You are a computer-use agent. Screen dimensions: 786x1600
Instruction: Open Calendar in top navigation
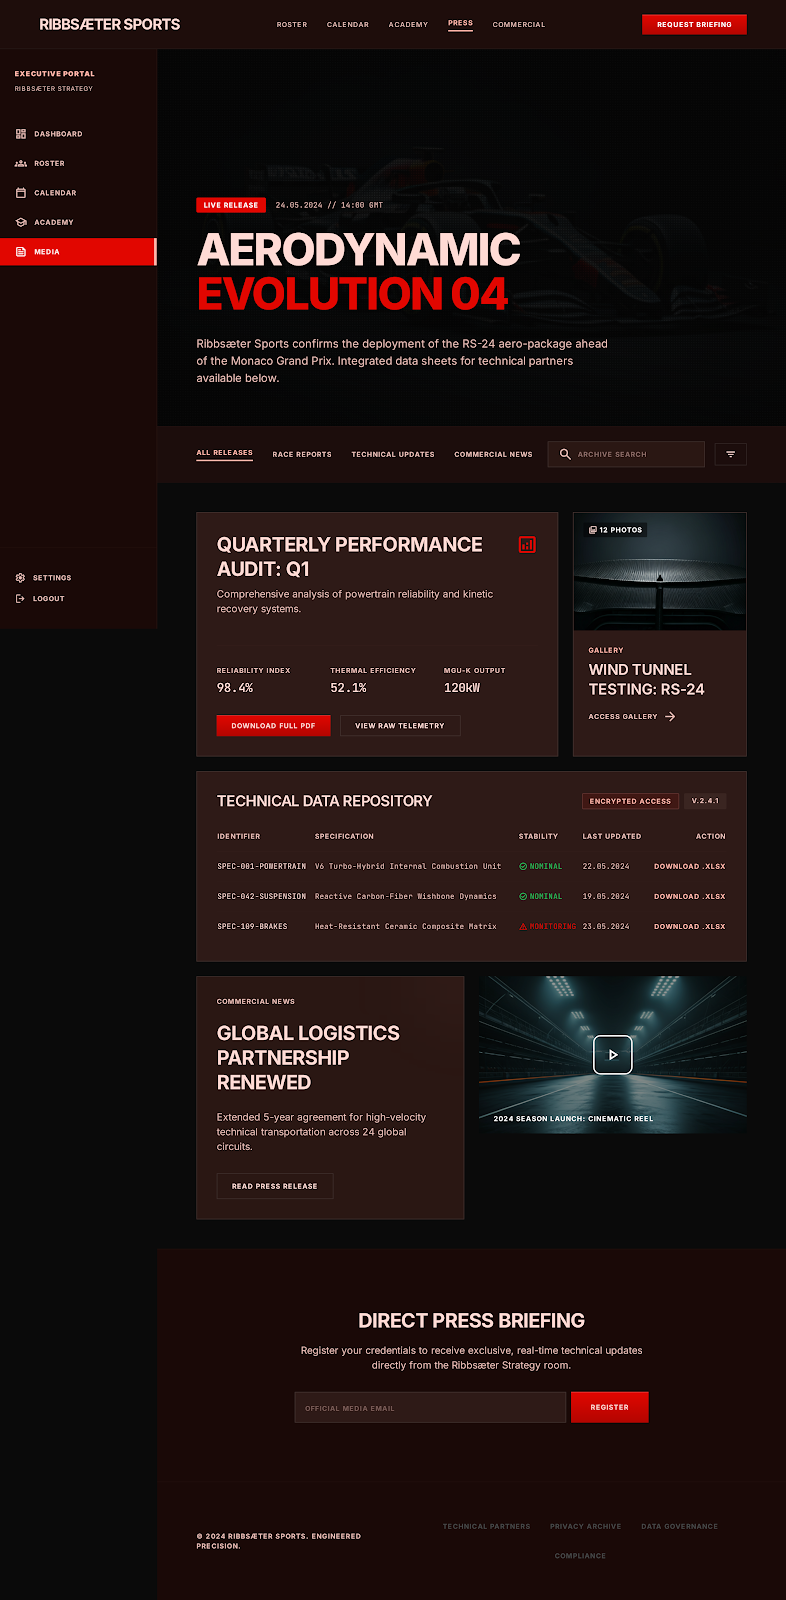[348, 24]
